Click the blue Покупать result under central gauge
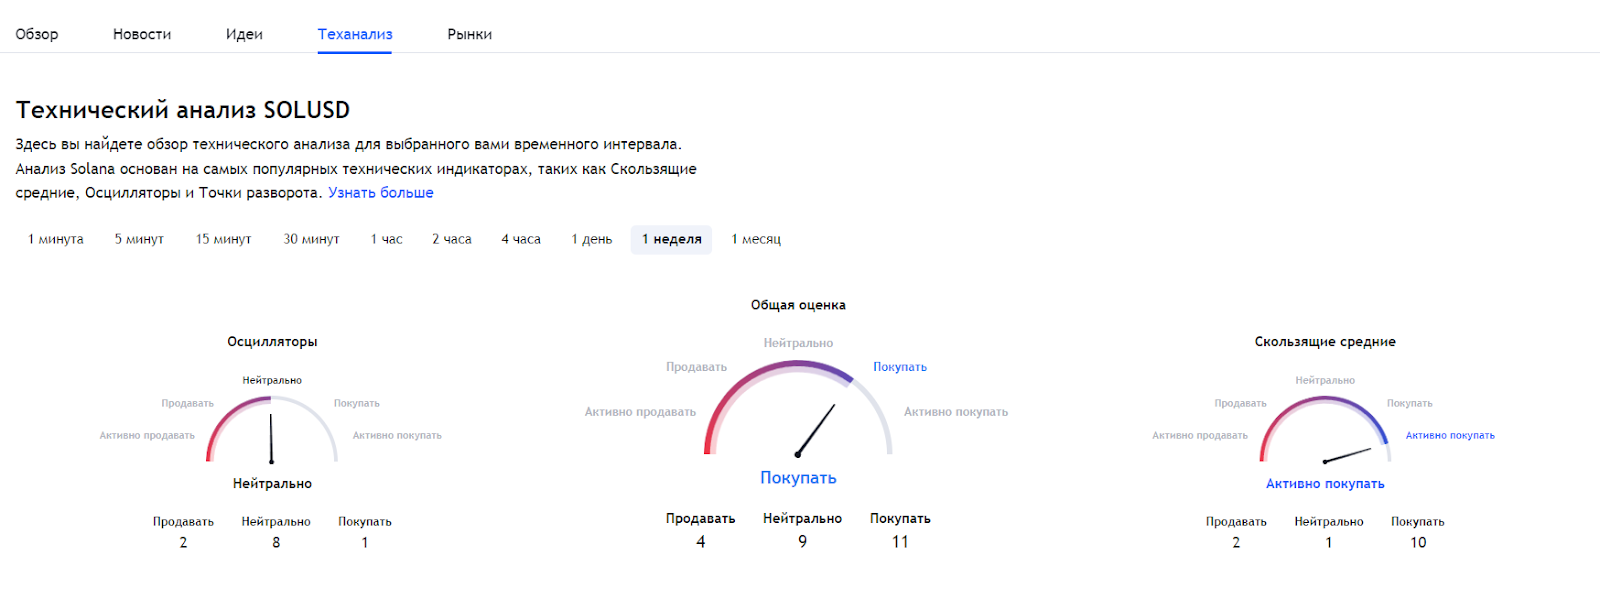This screenshot has width=1600, height=599. tap(798, 478)
